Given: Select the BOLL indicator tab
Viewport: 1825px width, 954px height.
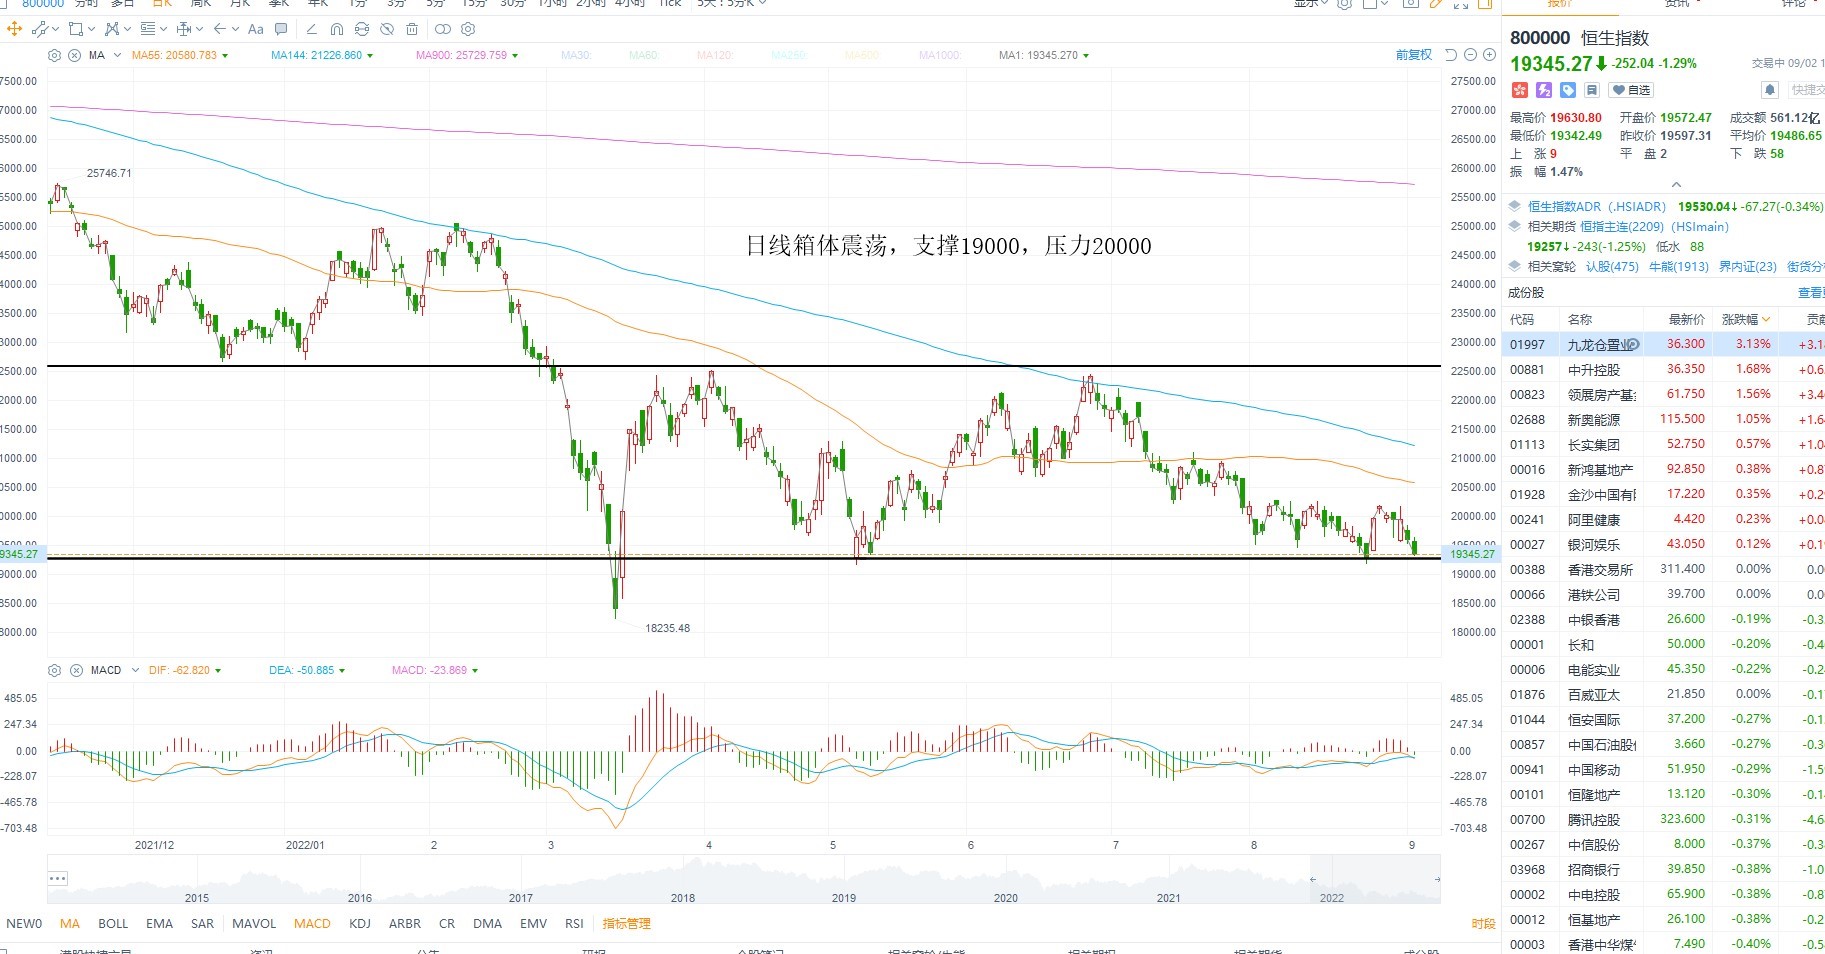Looking at the screenshot, I should point(113,923).
